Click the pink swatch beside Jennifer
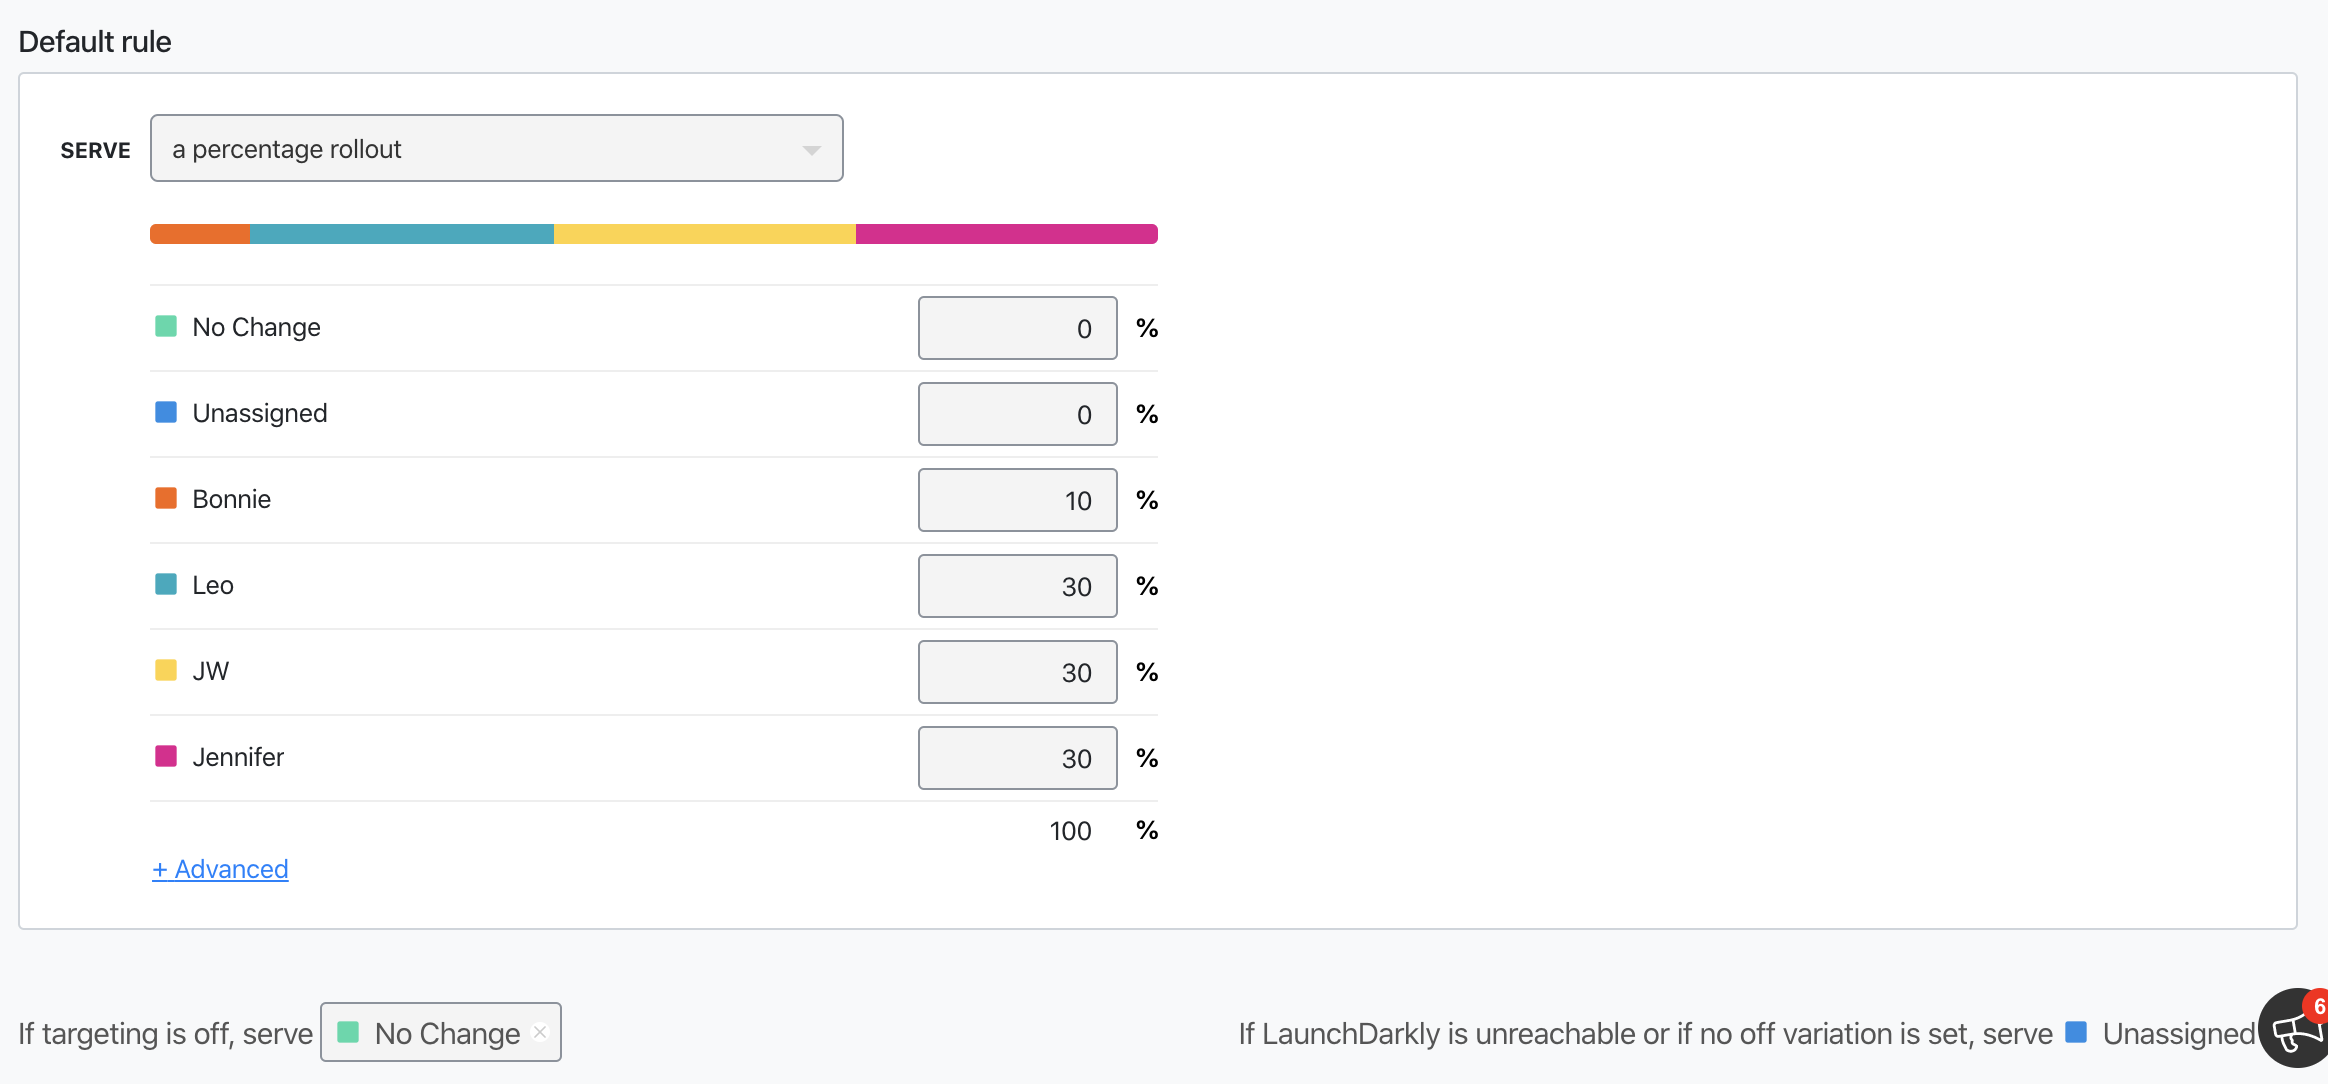Screen dimensions: 2328x1084 pyautogui.click(x=165, y=755)
